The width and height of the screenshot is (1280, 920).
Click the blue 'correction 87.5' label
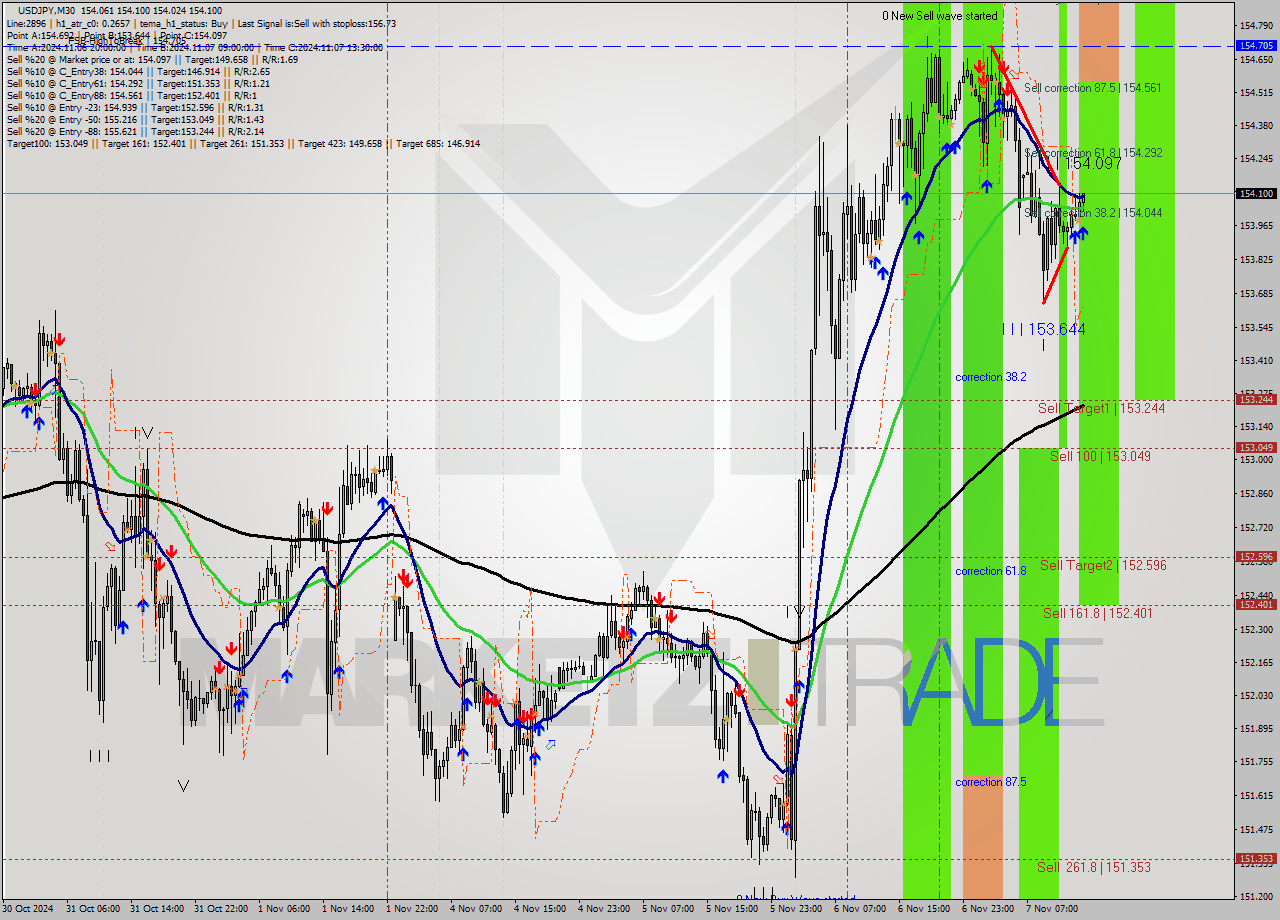(x=990, y=782)
